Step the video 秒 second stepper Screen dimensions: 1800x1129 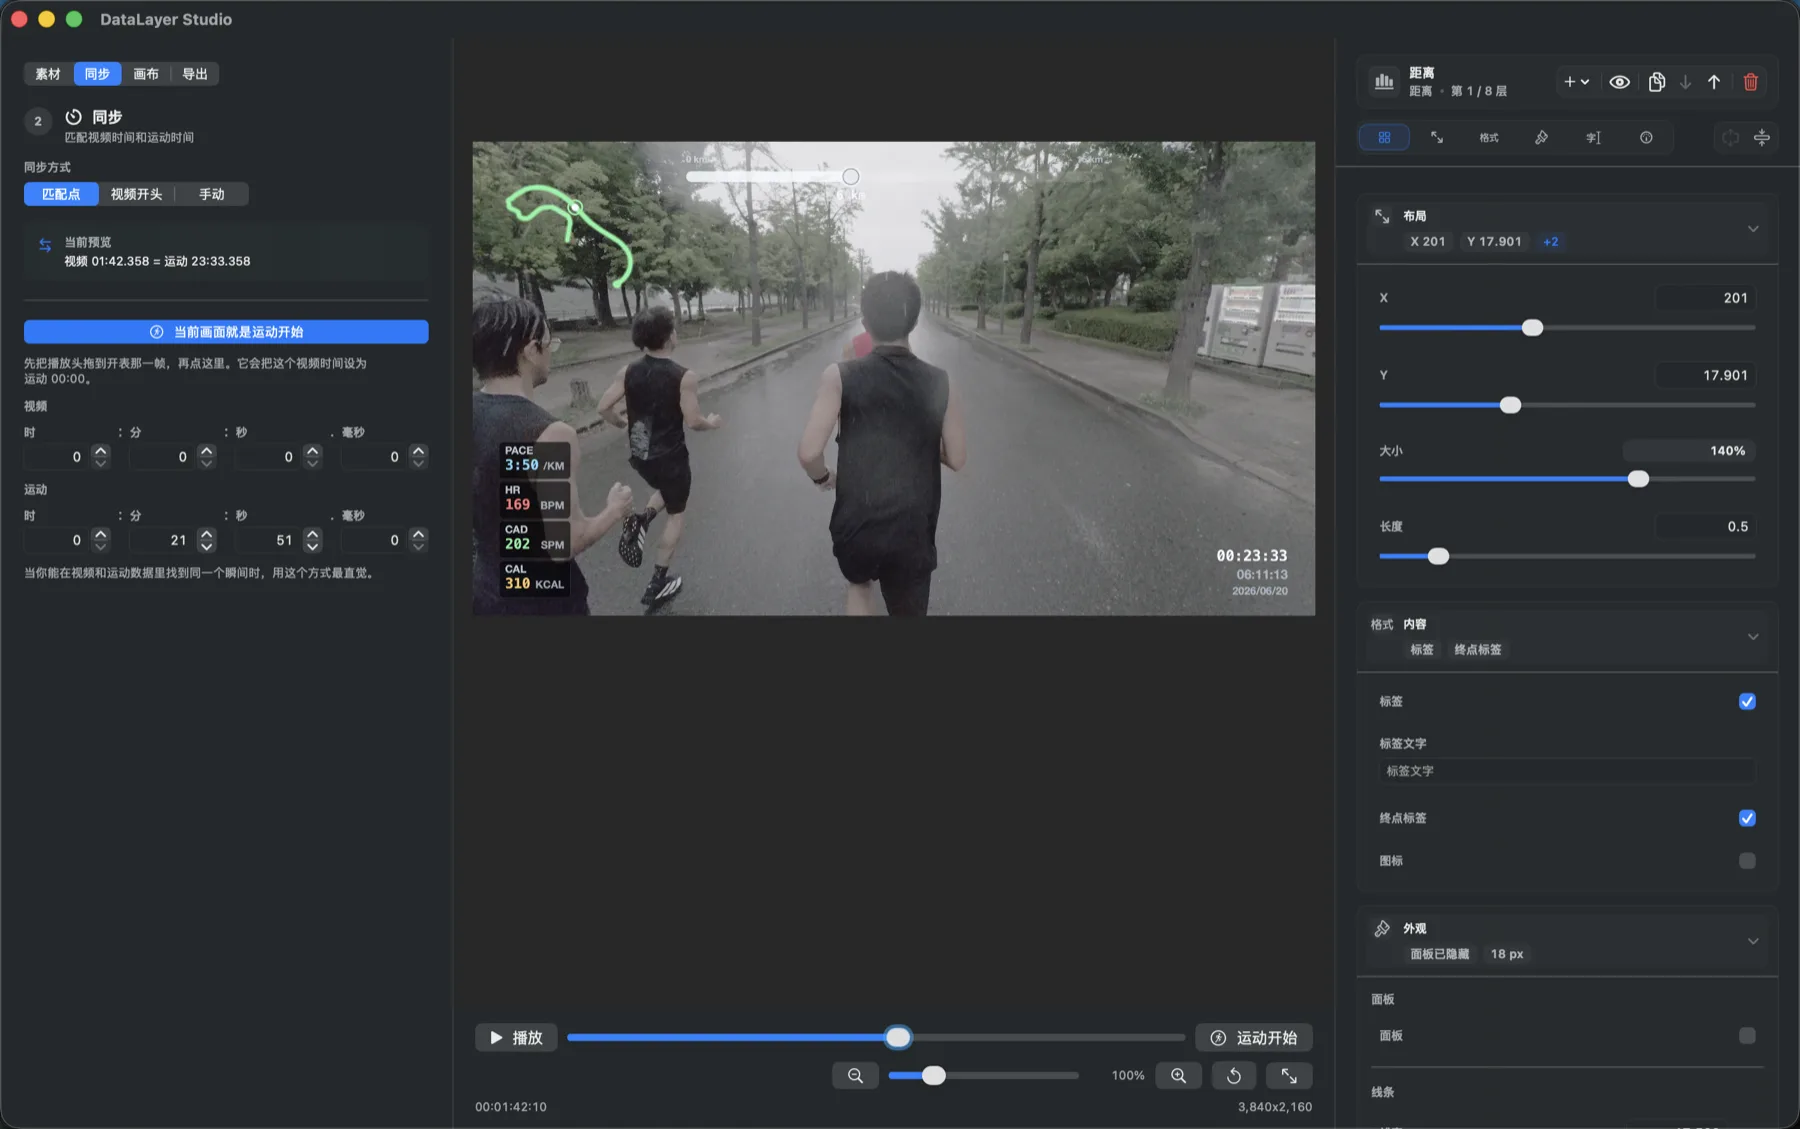point(312,457)
